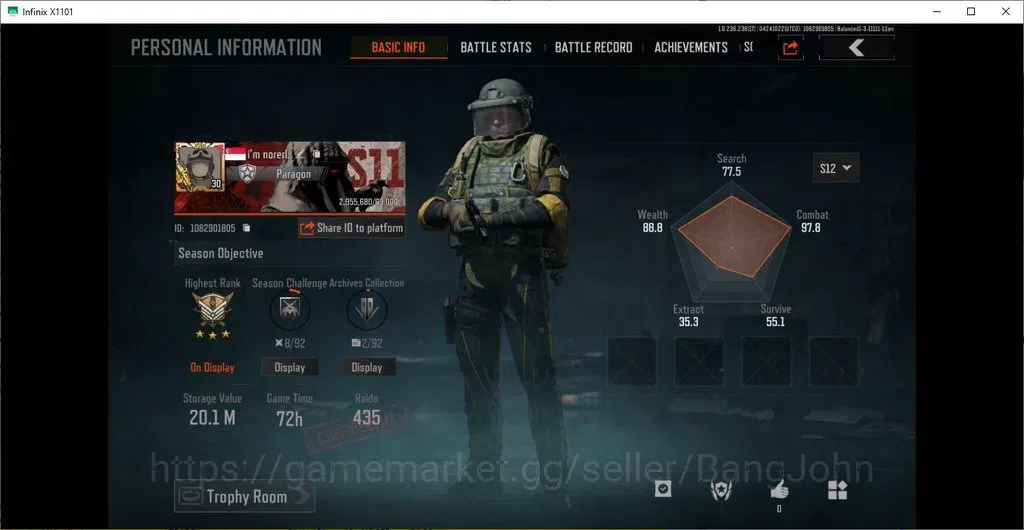Click Display under Season Challenge
The image size is (1024, 530).
(x=290, y=367)
